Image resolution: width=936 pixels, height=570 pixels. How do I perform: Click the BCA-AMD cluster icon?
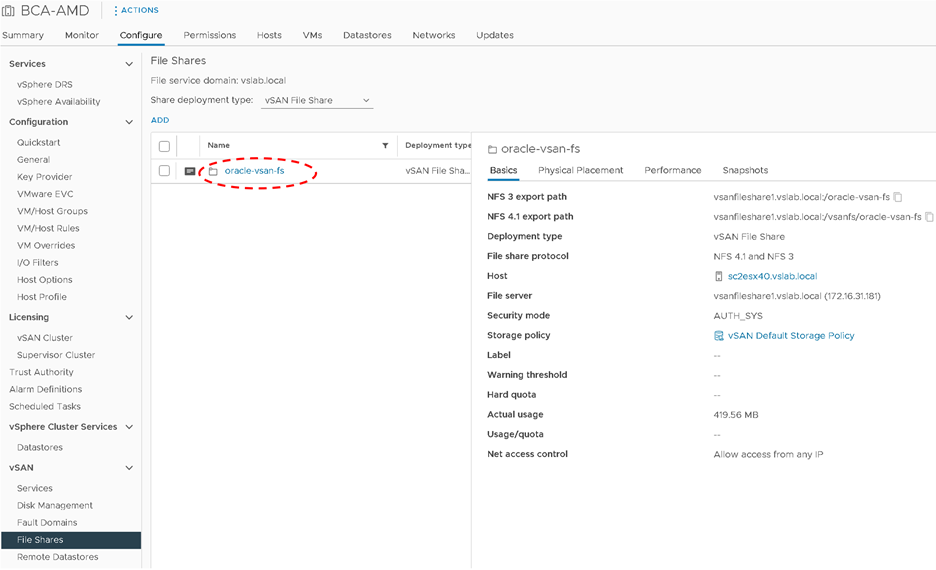tap(9, 11)
